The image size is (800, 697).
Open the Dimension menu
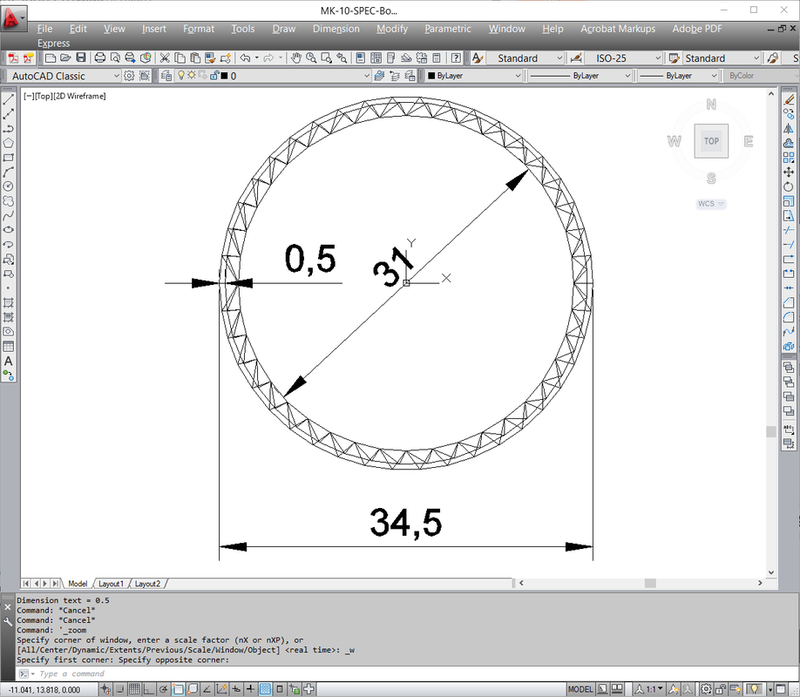pos(336,29)
